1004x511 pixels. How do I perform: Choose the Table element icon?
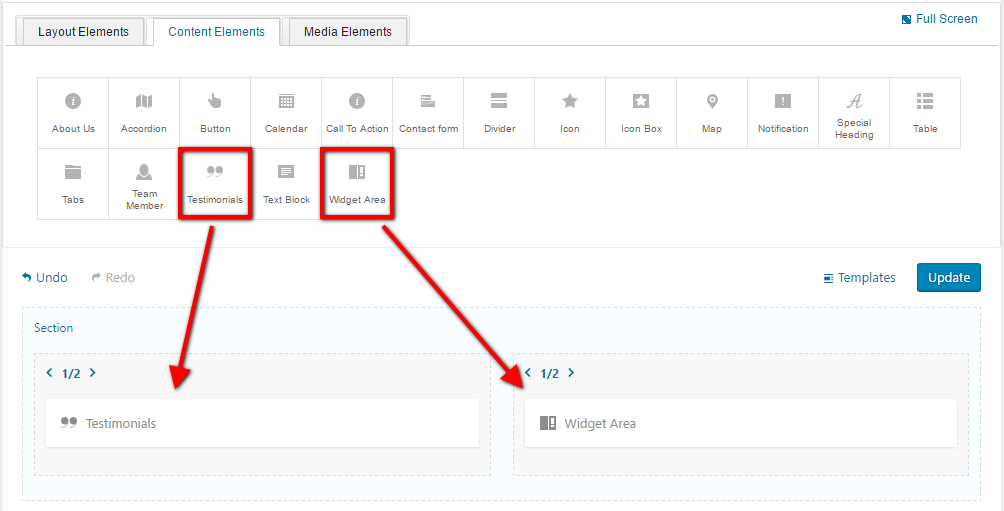[x=925, y=112]
